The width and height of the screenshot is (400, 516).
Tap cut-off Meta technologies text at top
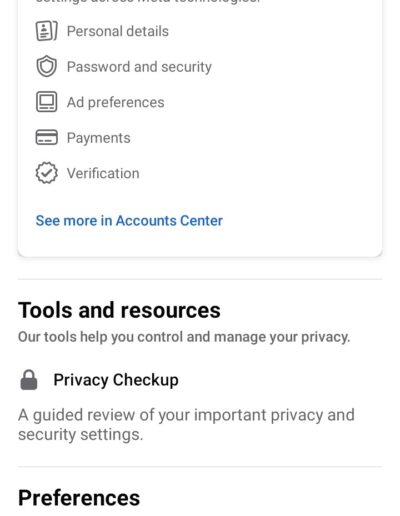(x=147, y=1)
